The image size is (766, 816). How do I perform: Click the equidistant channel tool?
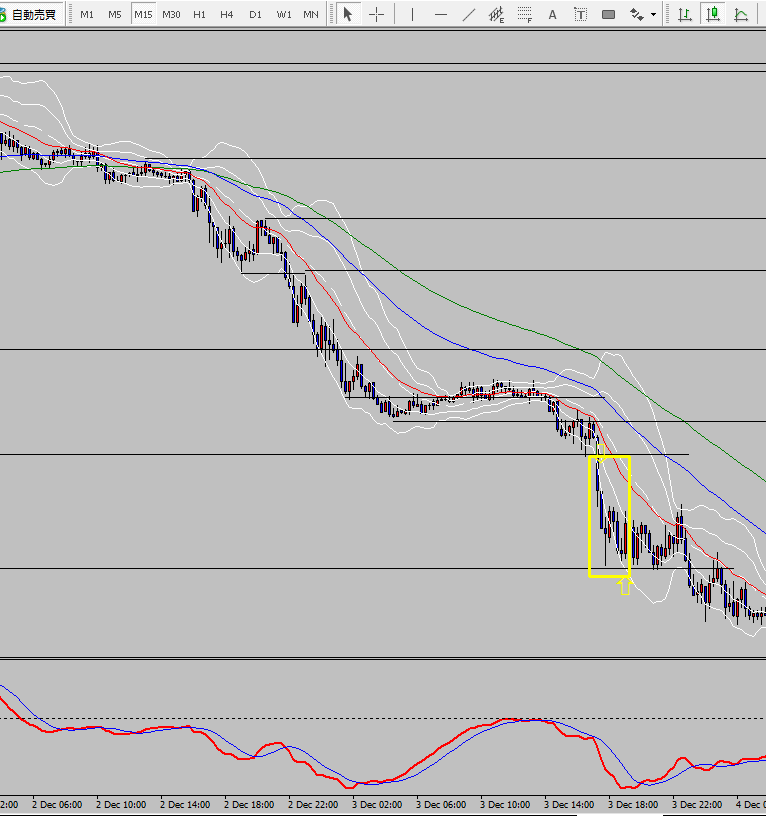[x=497, y=14]
